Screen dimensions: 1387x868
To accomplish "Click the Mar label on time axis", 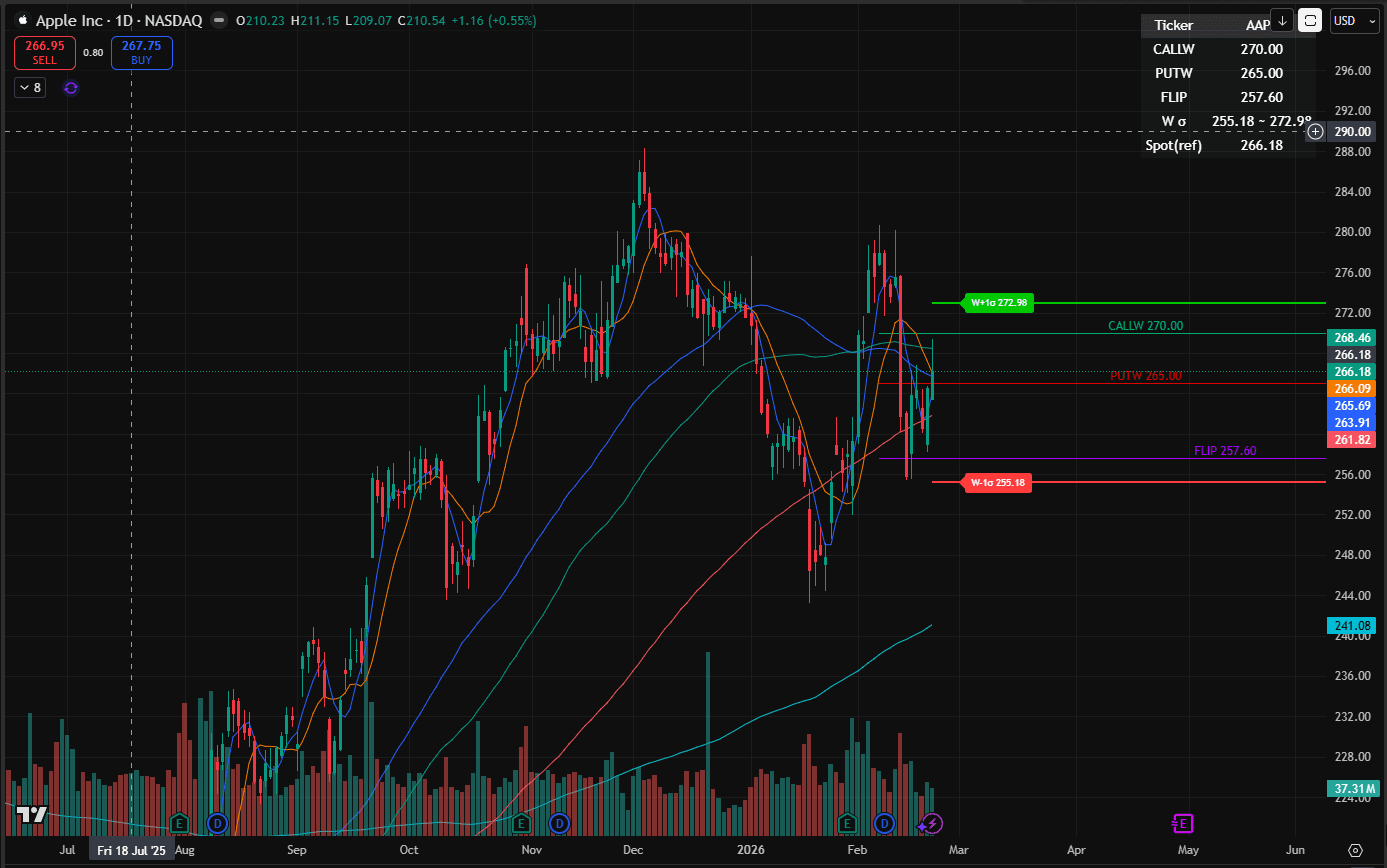I will click(x=959, y=850).
